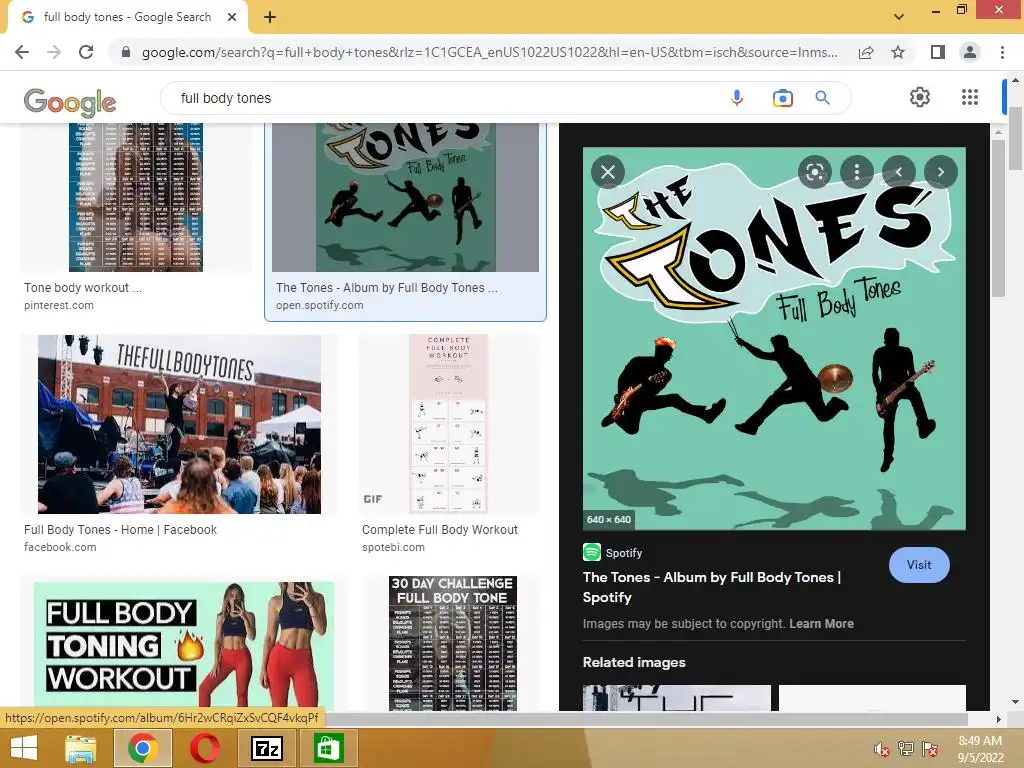The image size is (1024, 768).
Task: Select the Tone body workout pinterest thumbnail
Action: click(136, 197)
